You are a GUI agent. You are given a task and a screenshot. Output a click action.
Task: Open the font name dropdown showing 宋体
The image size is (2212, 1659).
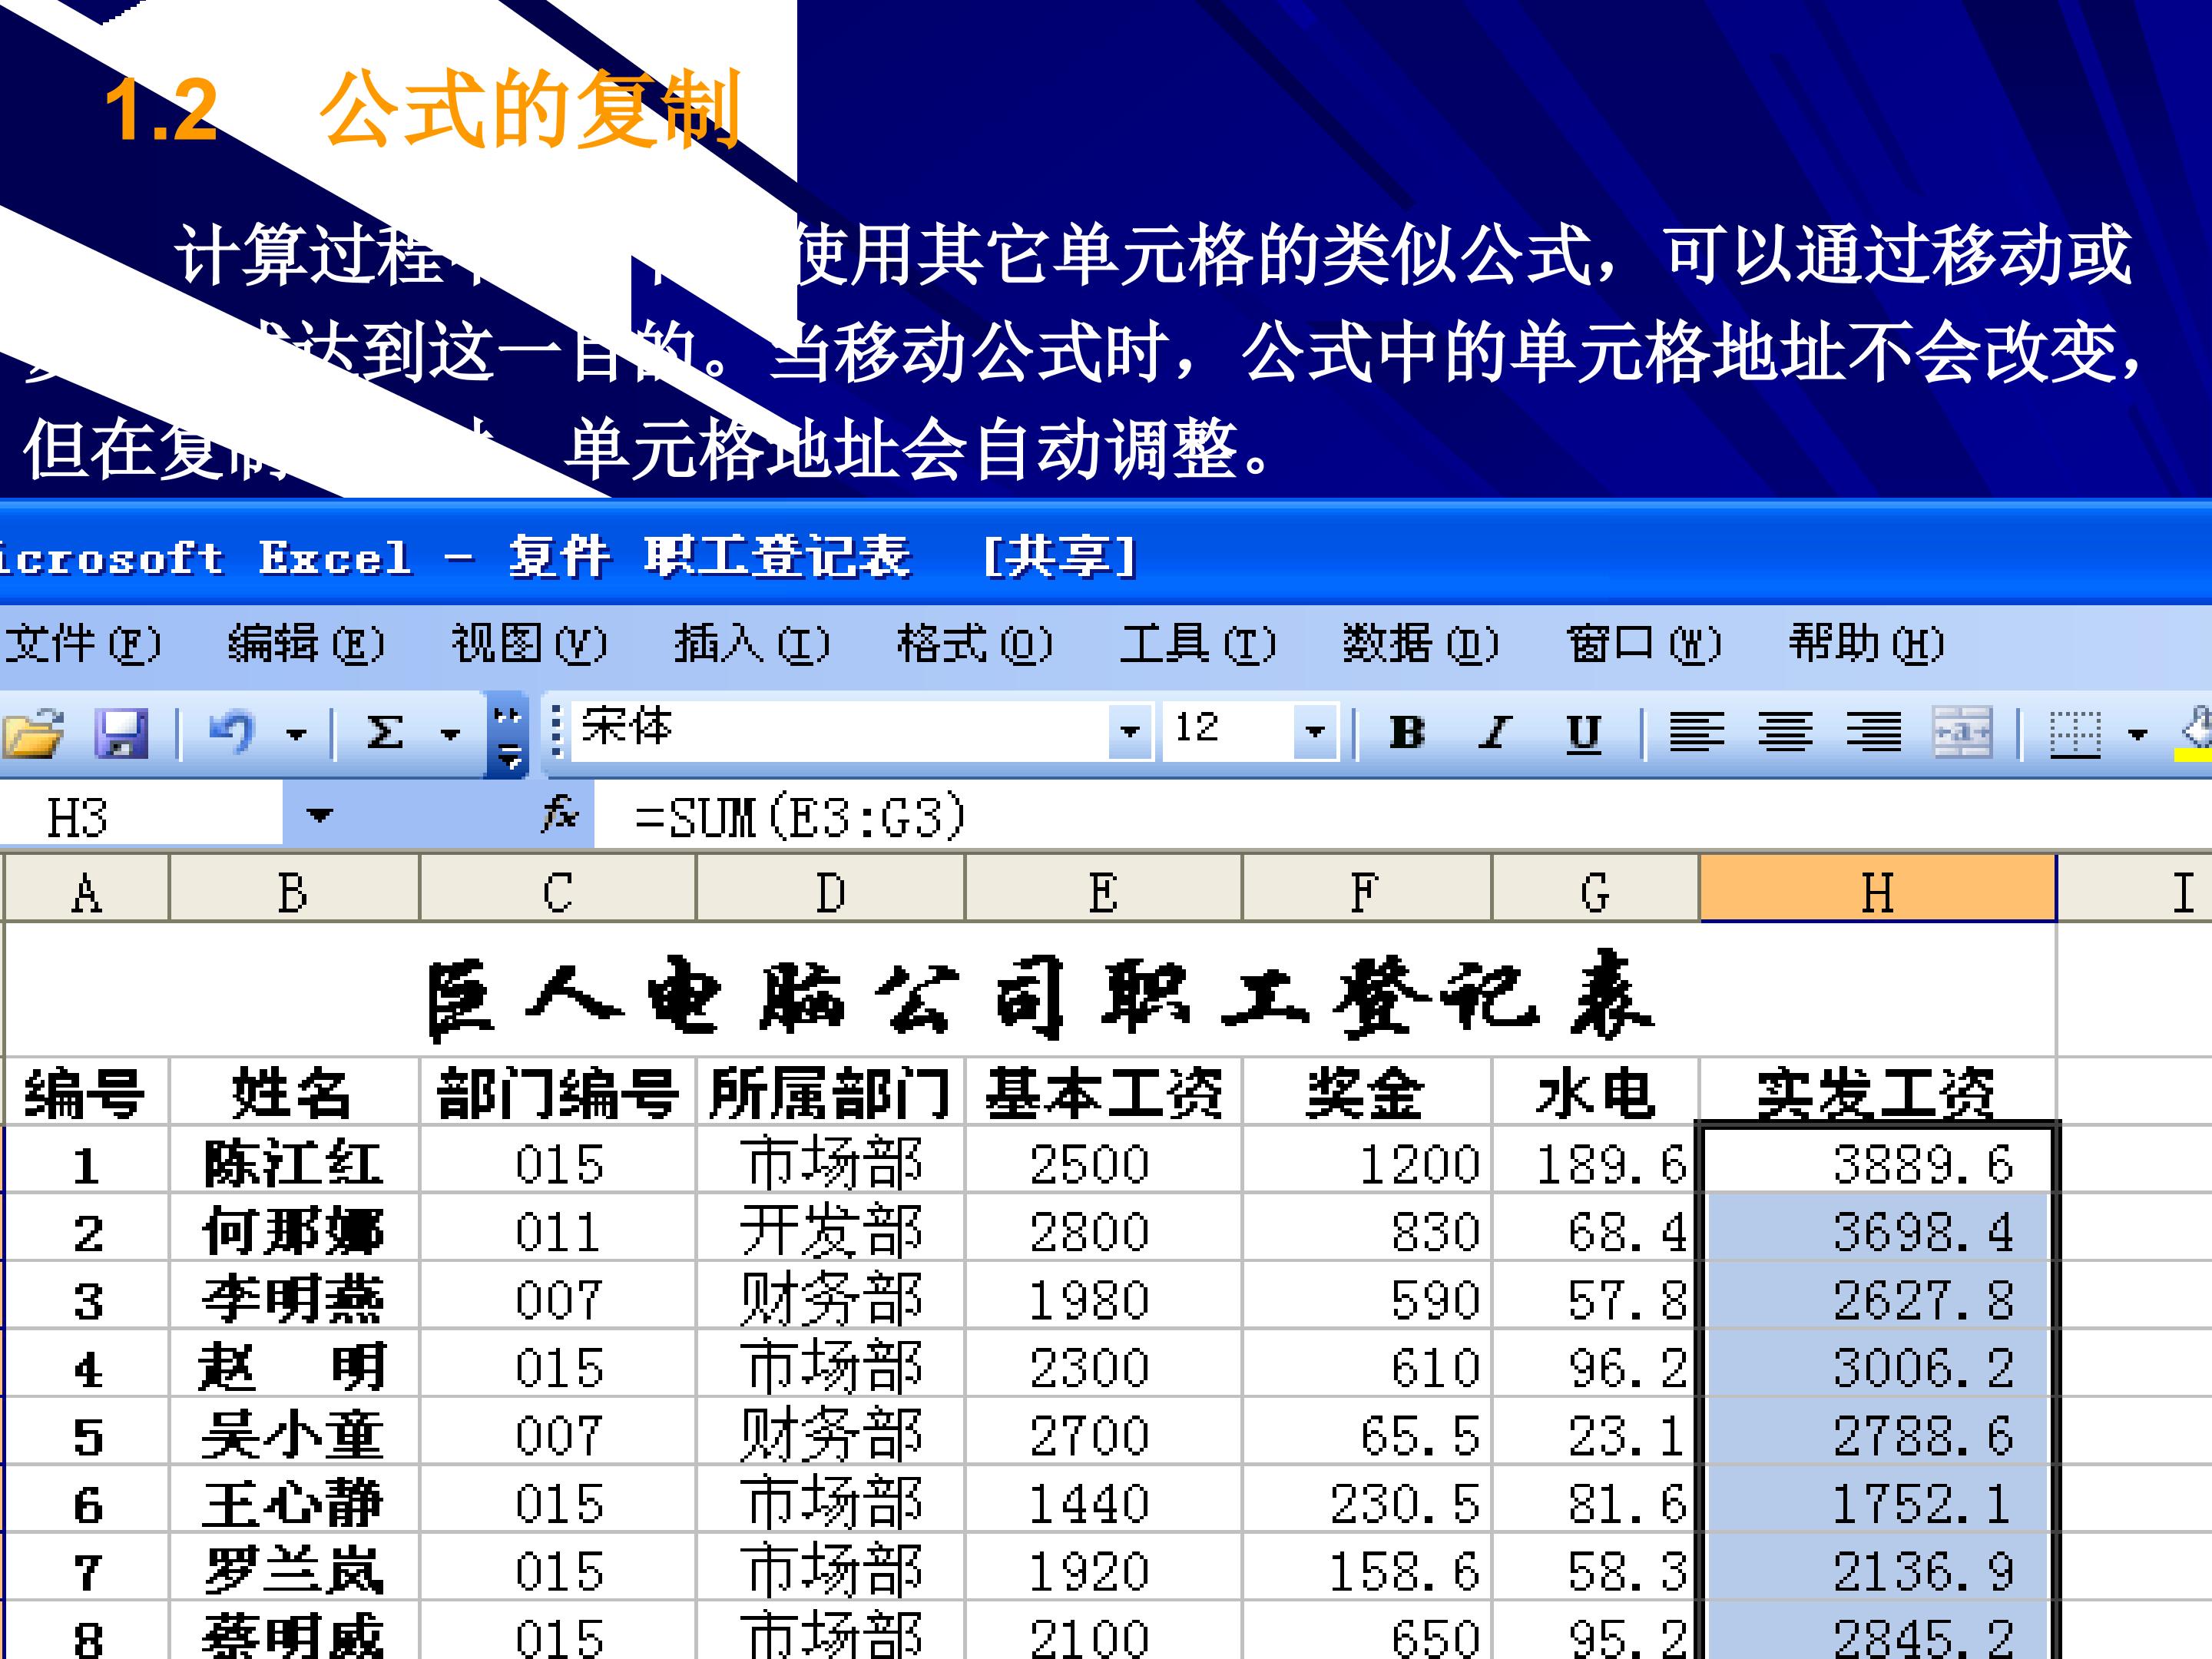1129,732
